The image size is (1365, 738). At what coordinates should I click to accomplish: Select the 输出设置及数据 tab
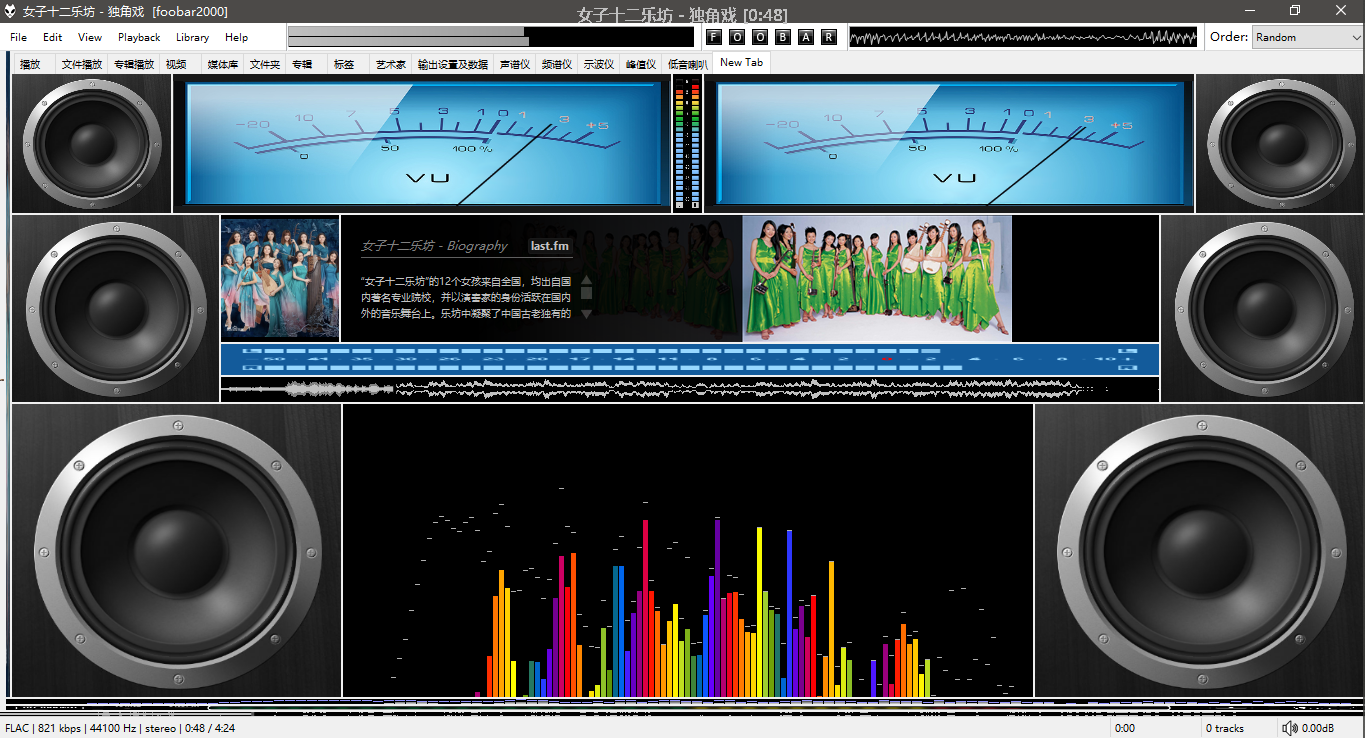pos(452,64)
